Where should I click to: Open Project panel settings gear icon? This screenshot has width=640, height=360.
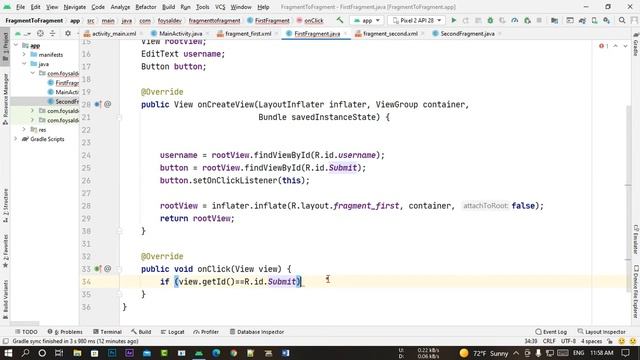coord(68,33)
